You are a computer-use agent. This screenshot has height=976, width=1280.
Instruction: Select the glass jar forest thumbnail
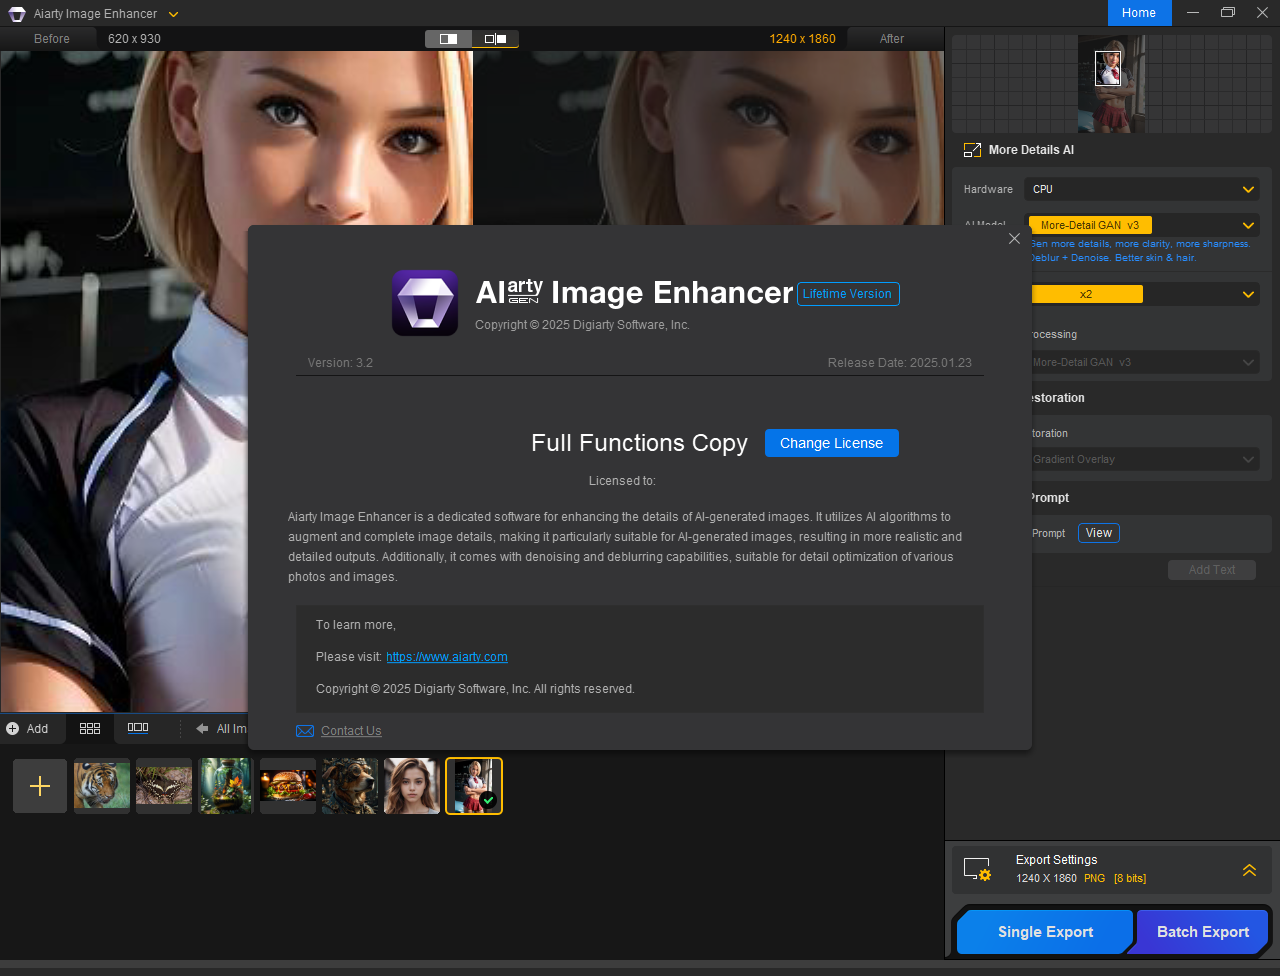coord(226,786)
